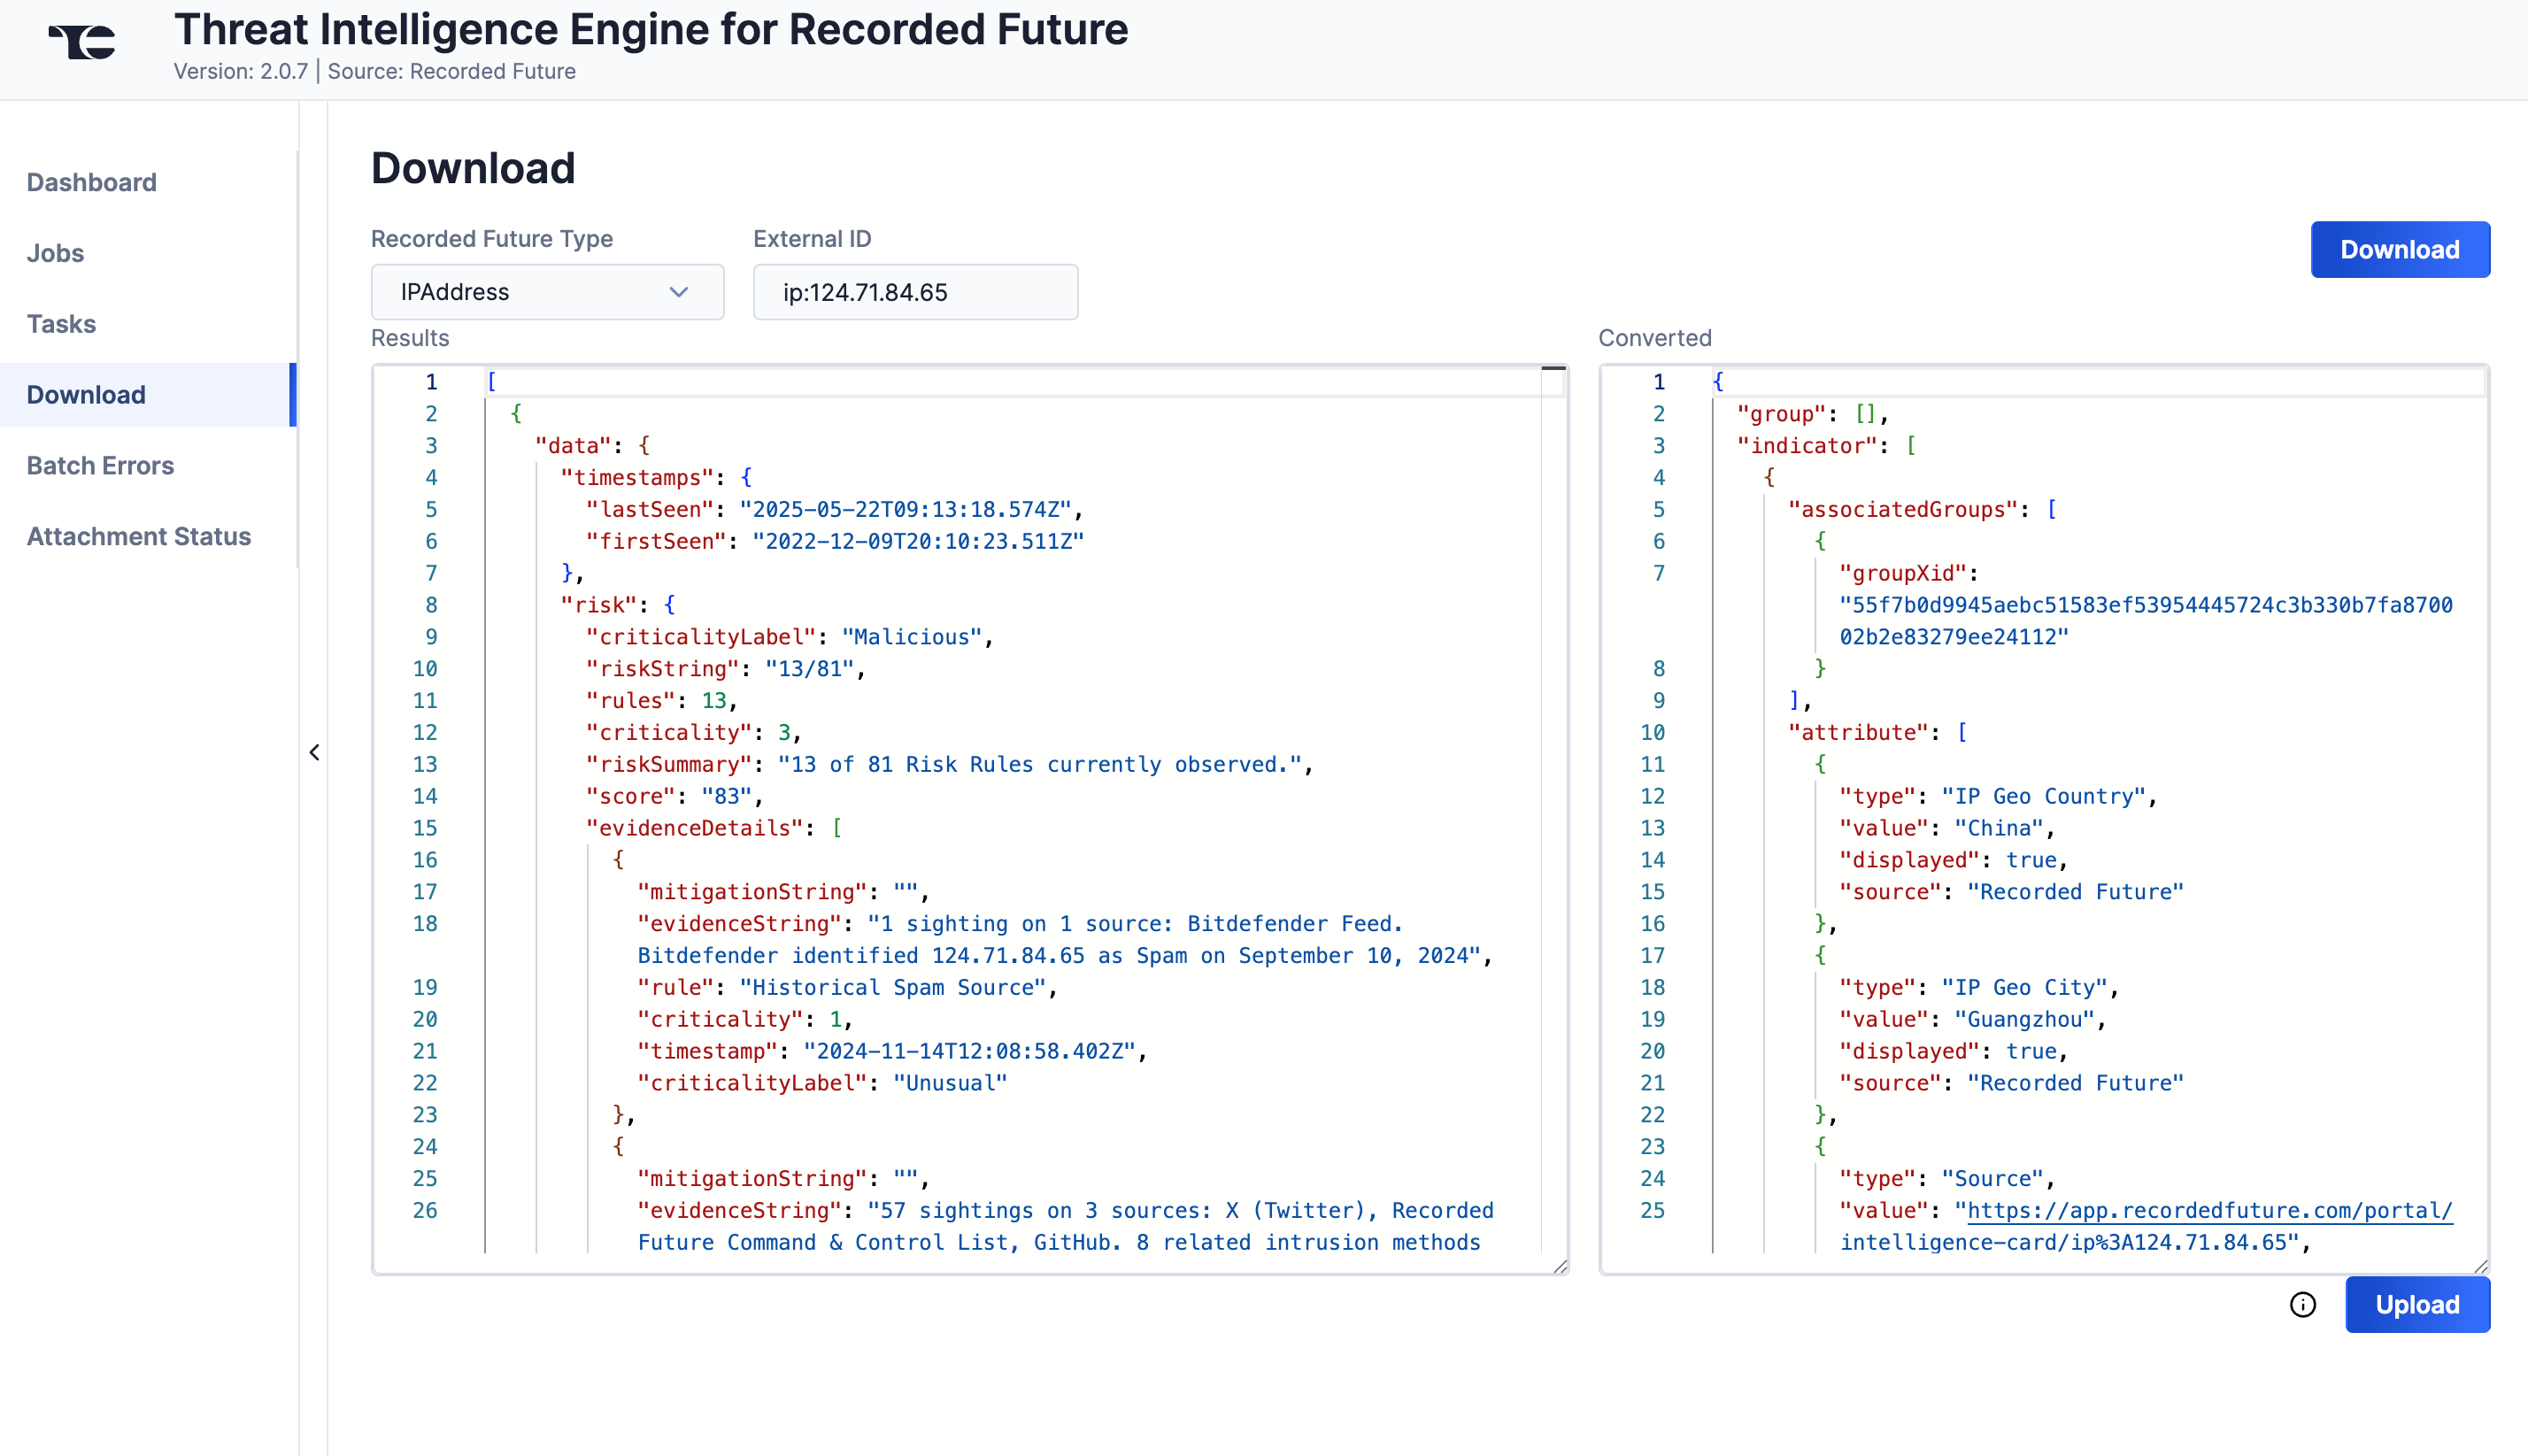Collapse the sidebar with the chevron arrow
Image resolution: width=2528 pixels, height=1456 pixels.
point(314,752)
